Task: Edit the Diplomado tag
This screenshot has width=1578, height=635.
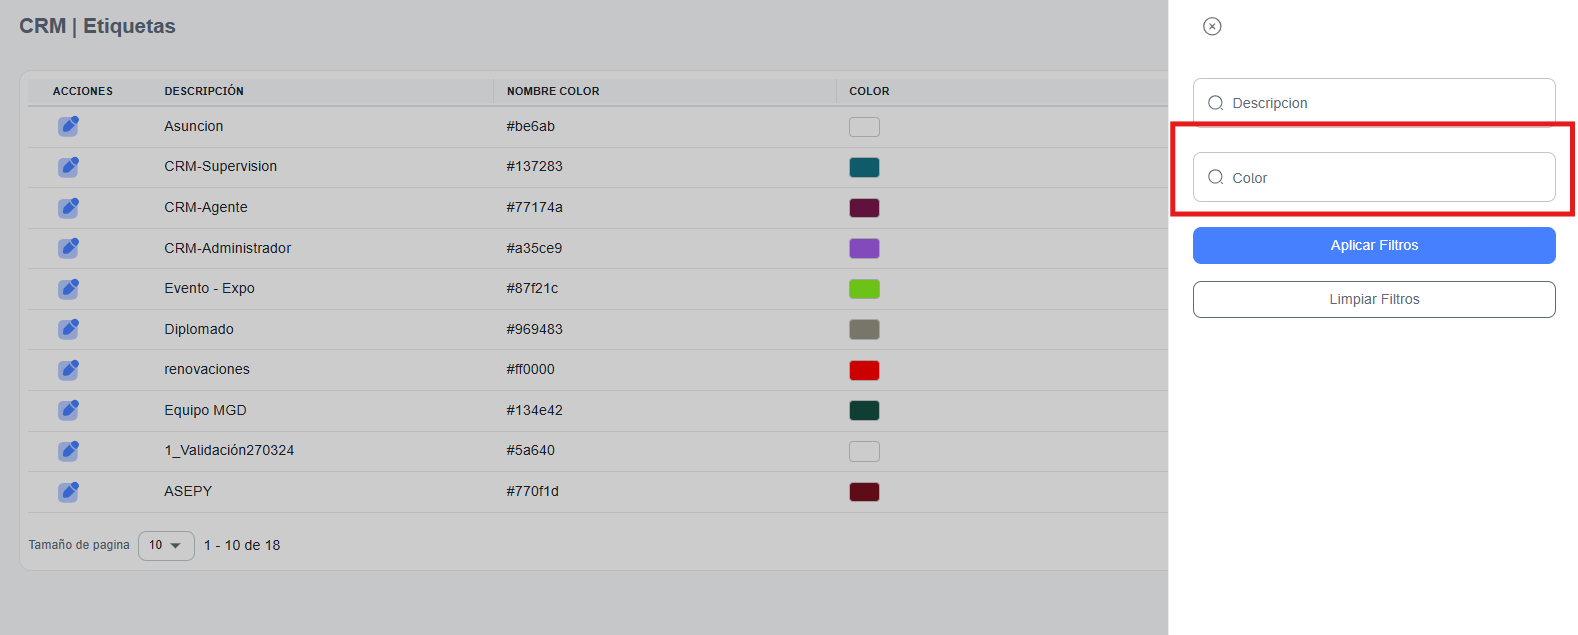Action: tap(68, 329)
